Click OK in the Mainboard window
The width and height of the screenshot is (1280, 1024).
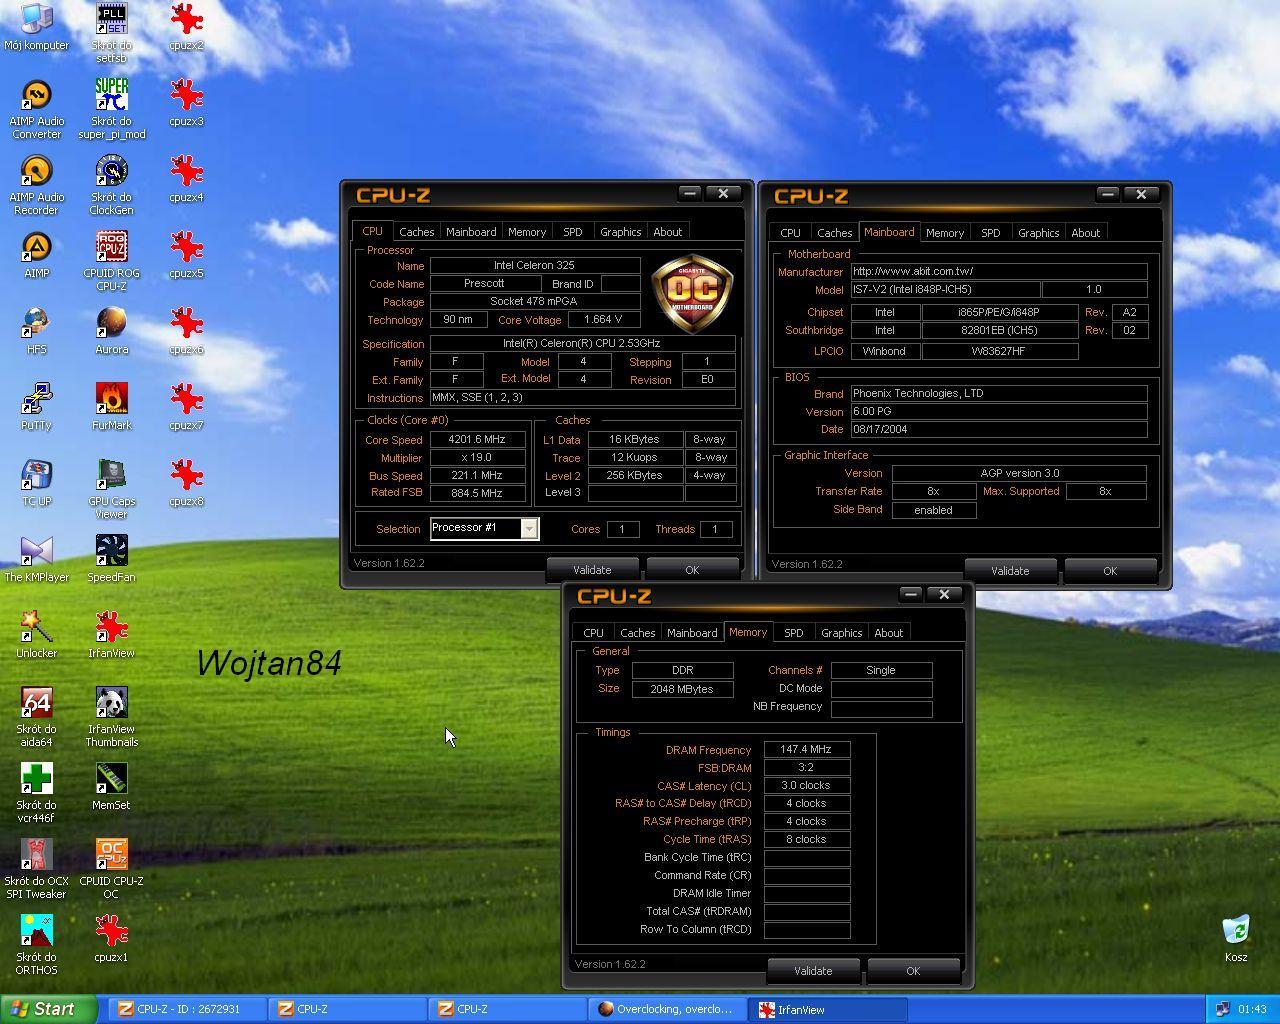pos(1110,570)
